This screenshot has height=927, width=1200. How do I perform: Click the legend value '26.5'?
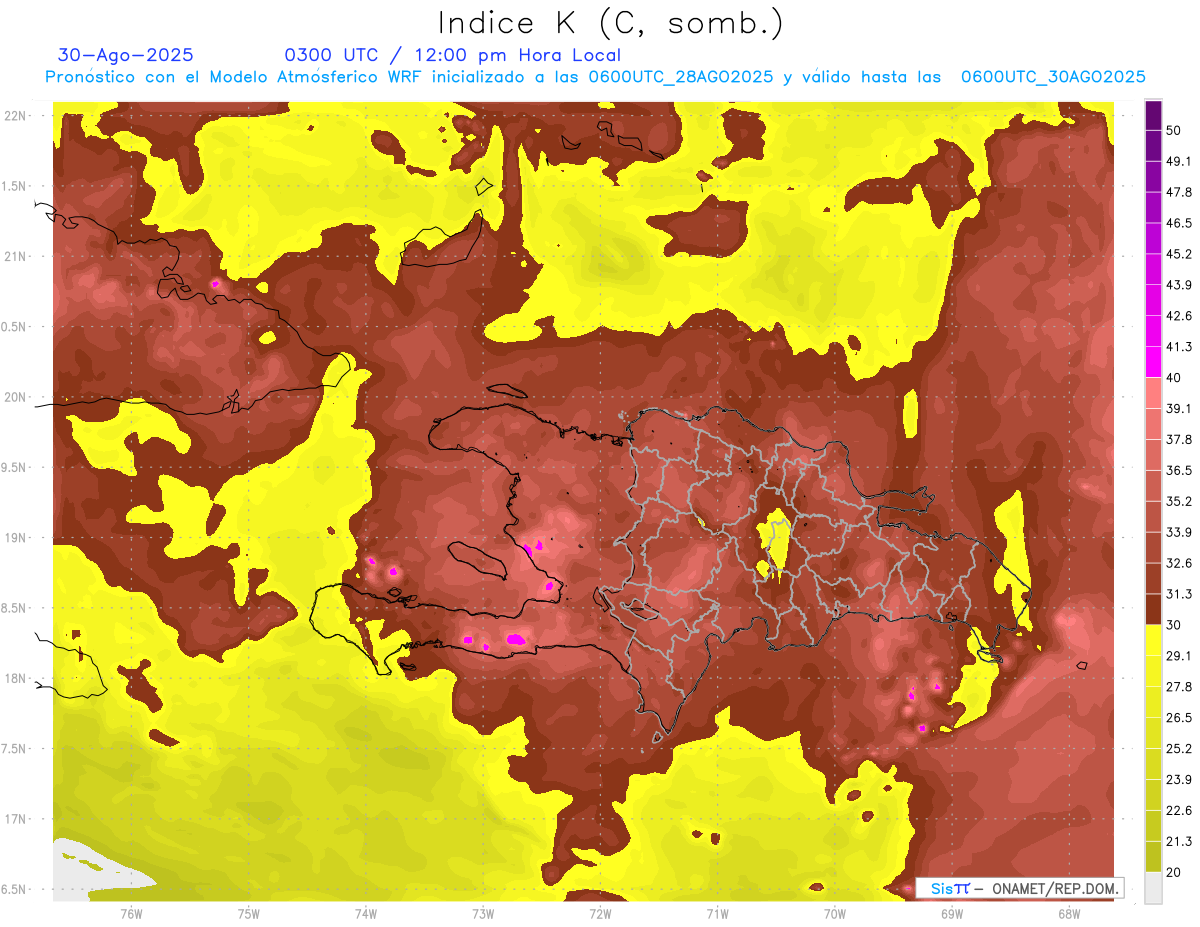(1178, 718)
